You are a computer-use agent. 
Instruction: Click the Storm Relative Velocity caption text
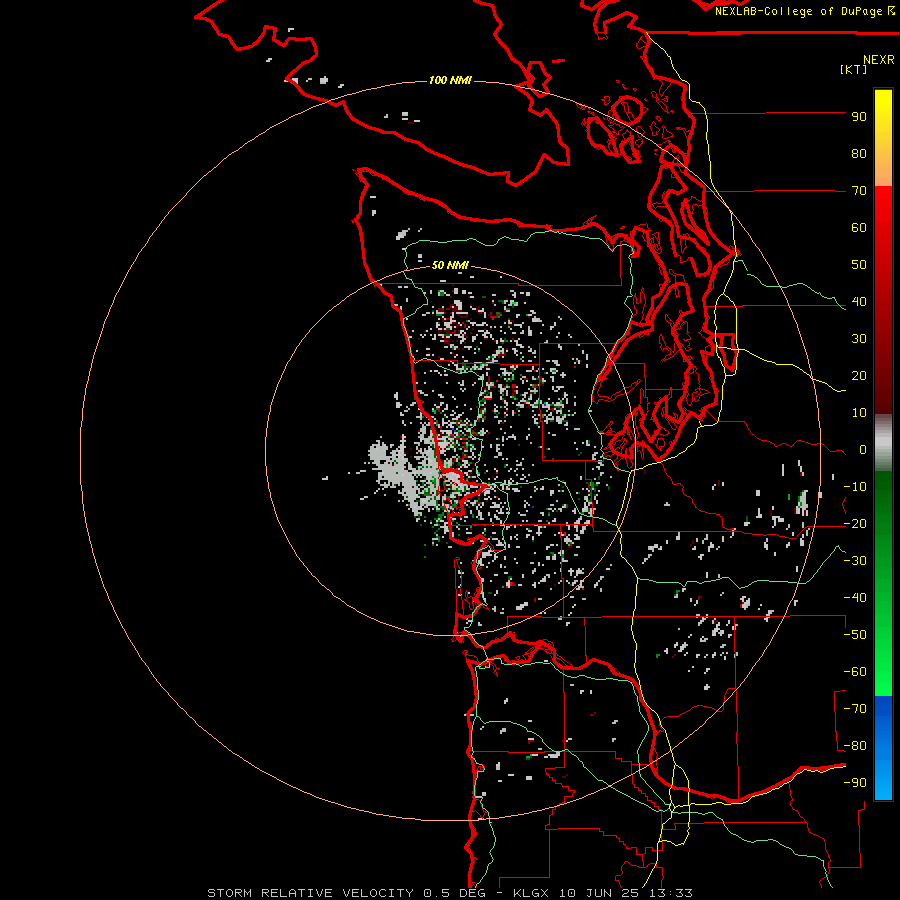(450, 893)
